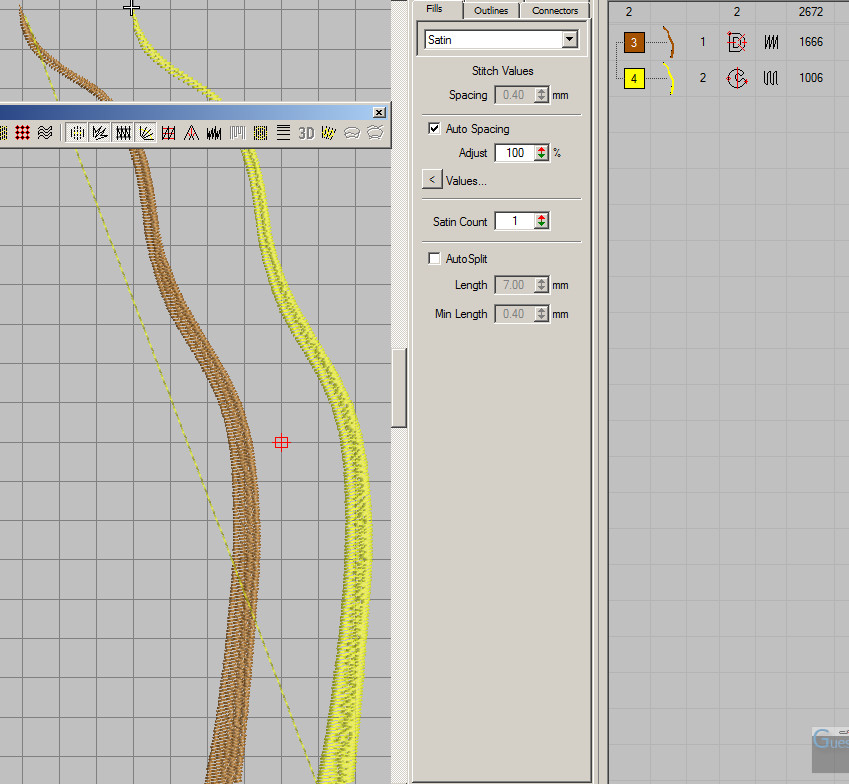Select the black zigzag stitch icon
Image resolution: width=849 pixels, height=784 pixels.
(x=214, y=132)
